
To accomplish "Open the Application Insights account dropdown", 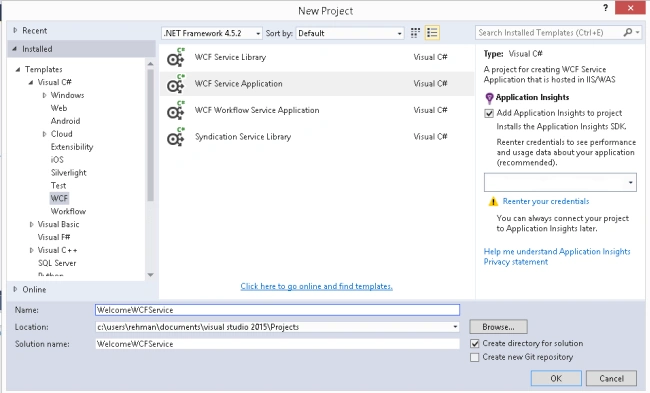I will pos(560,182).
